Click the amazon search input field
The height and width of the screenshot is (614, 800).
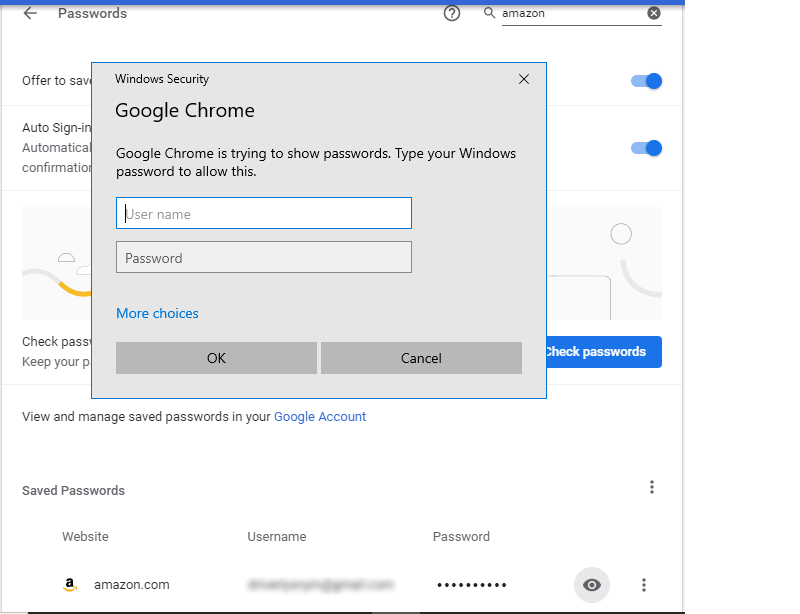(x=572, y=13)
